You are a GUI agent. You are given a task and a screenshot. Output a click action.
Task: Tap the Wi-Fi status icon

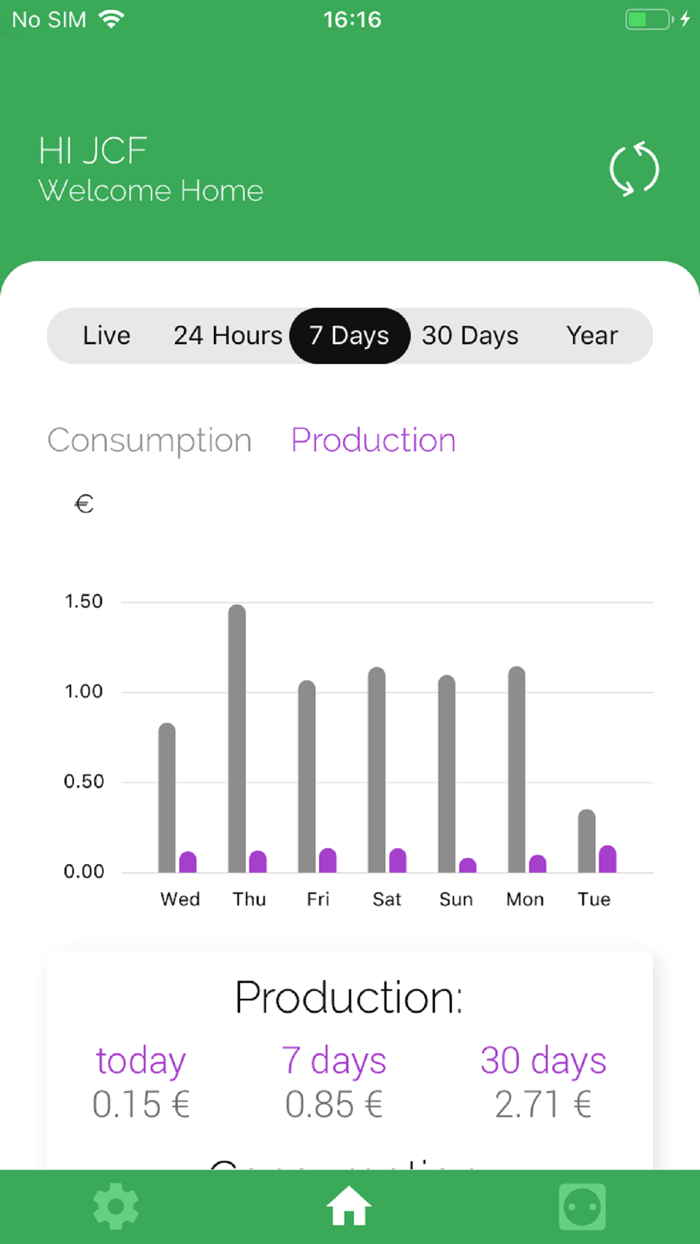(x=111, y=20)
